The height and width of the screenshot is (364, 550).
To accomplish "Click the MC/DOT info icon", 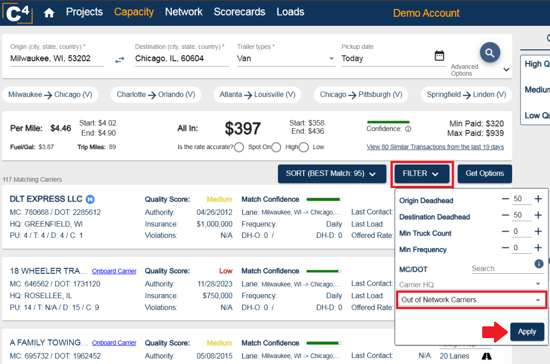I will tap(539, 264).
